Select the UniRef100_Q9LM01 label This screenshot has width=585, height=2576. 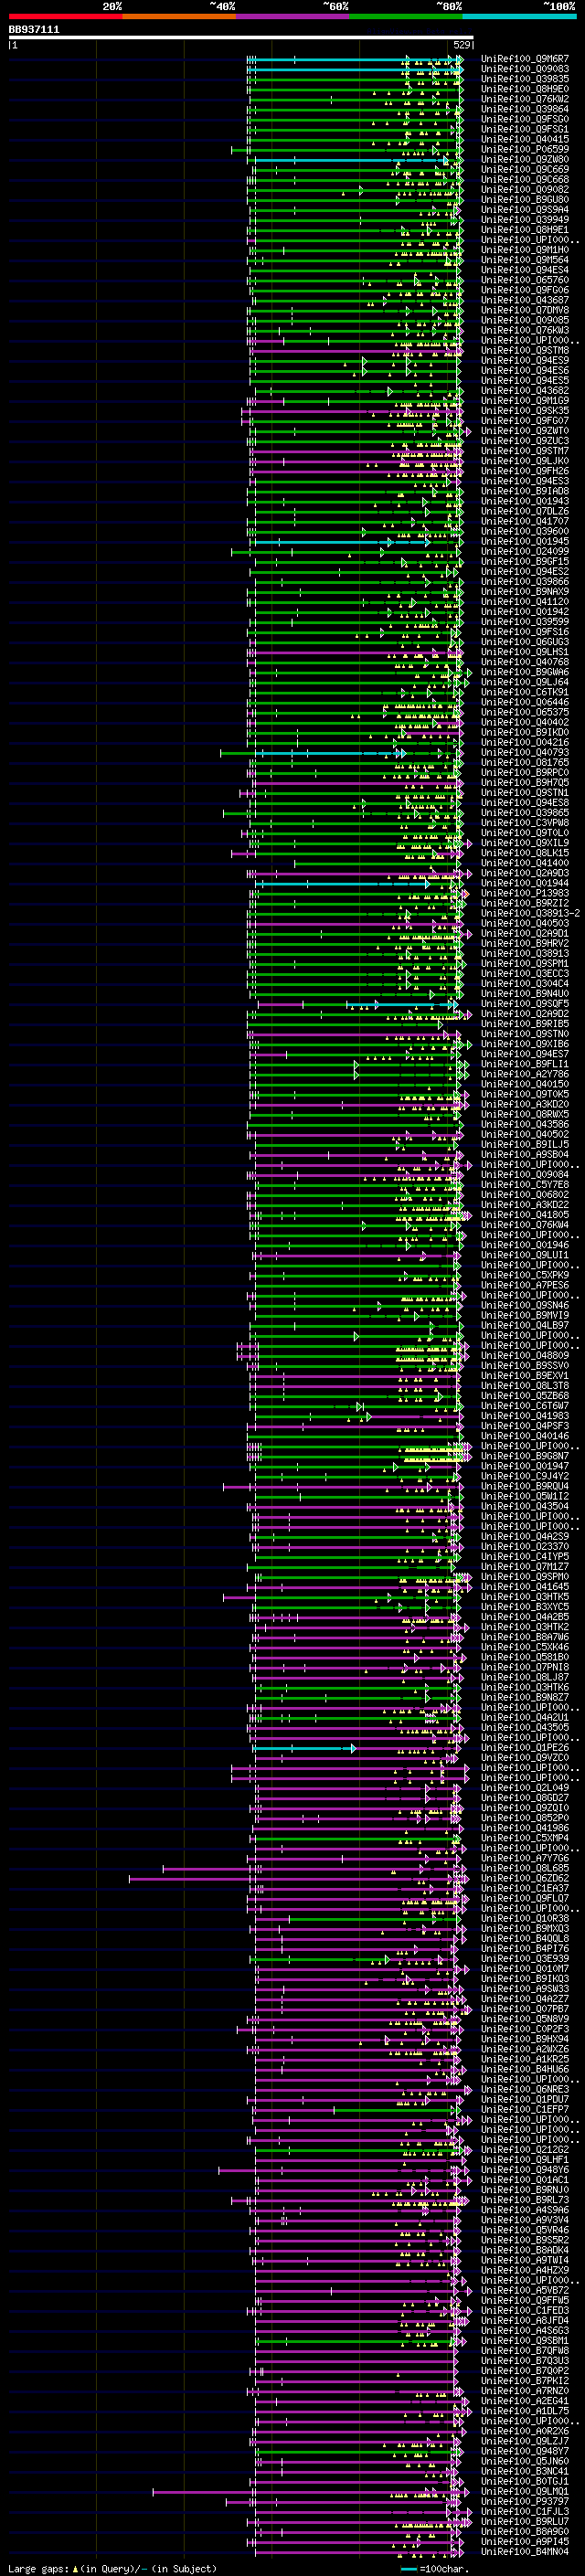click(524, 2491)
